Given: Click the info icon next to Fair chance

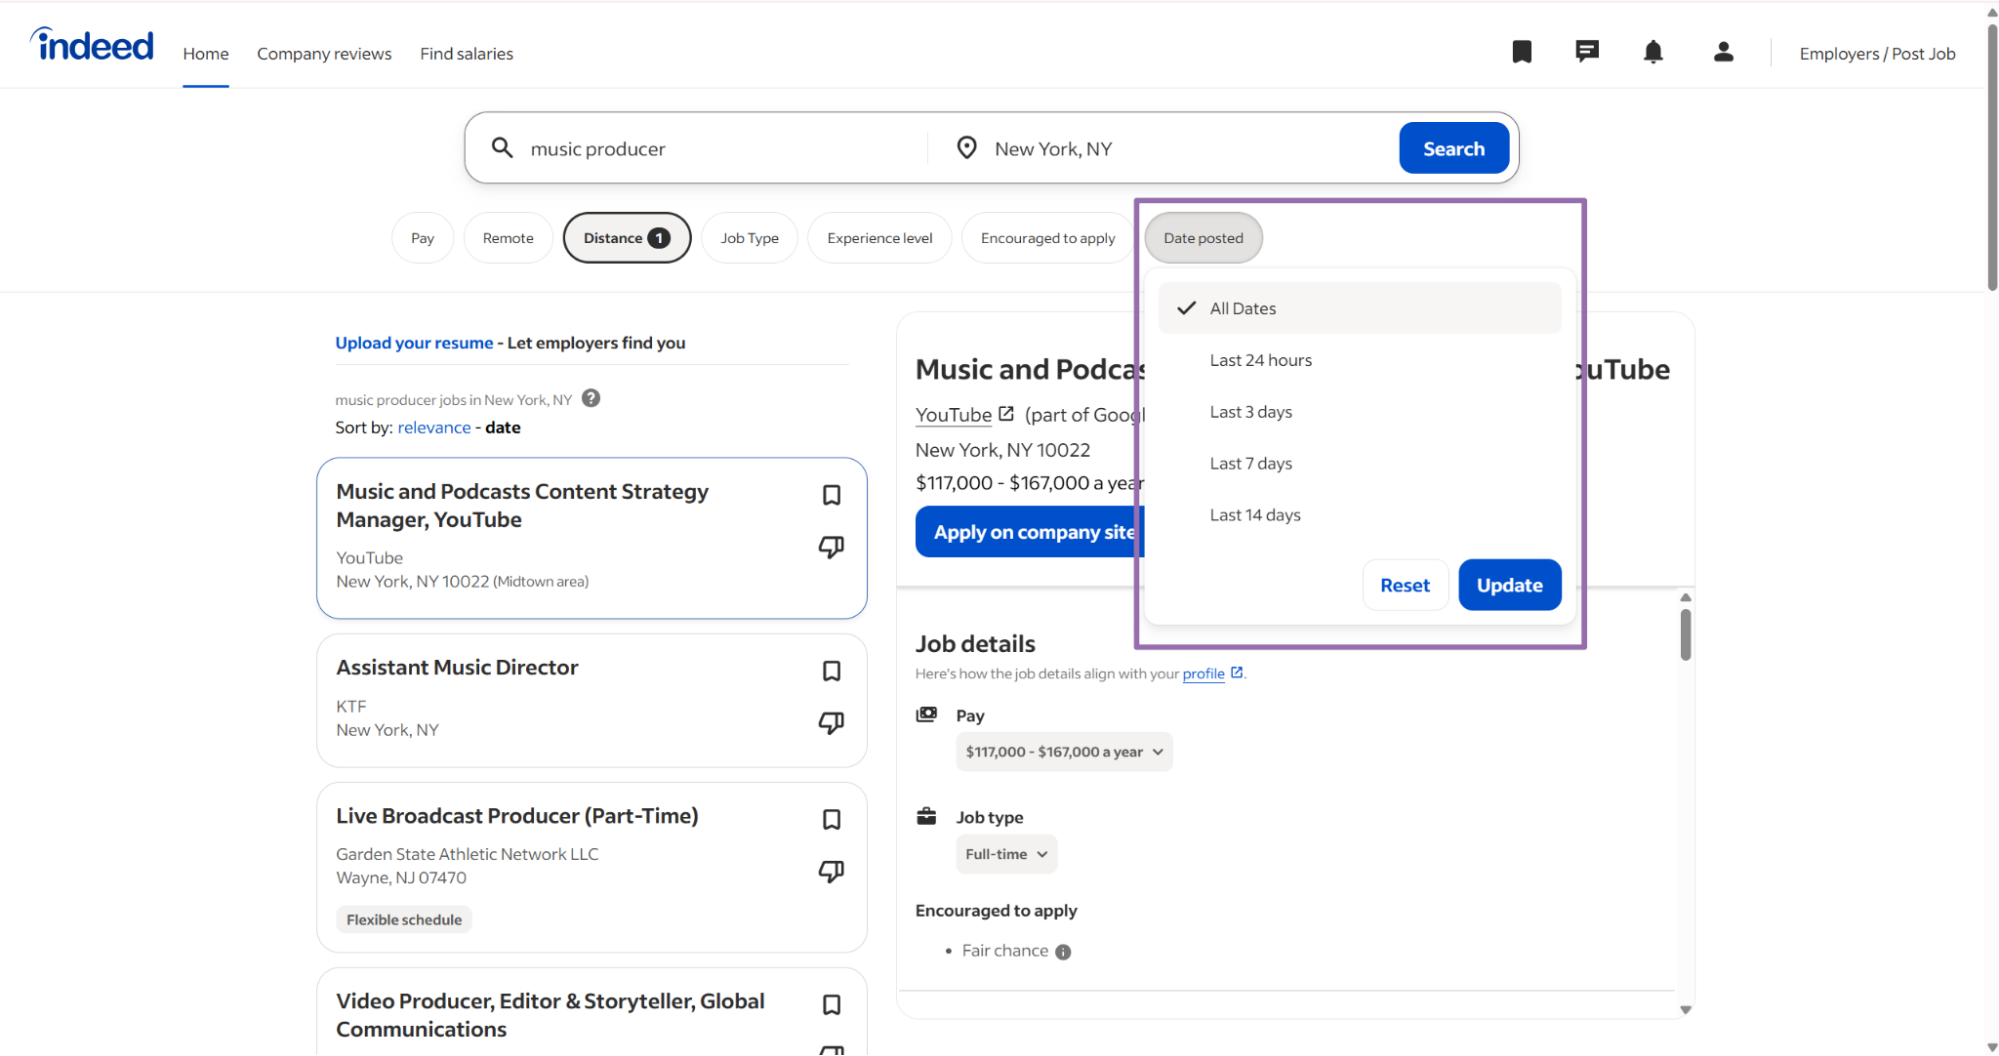Looking at the screenshot, I should [1063, 952].
